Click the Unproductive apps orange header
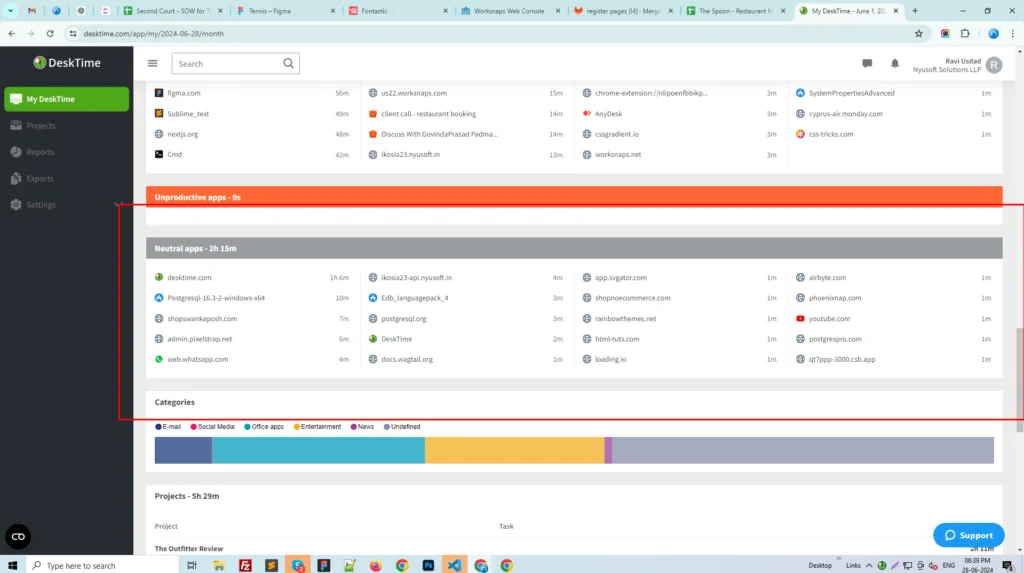 click(x=574, y=197)
